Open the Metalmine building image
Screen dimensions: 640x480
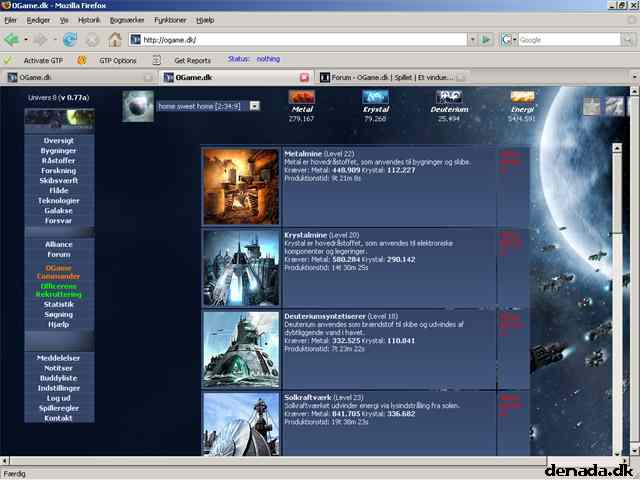click(x=241, y=186)
